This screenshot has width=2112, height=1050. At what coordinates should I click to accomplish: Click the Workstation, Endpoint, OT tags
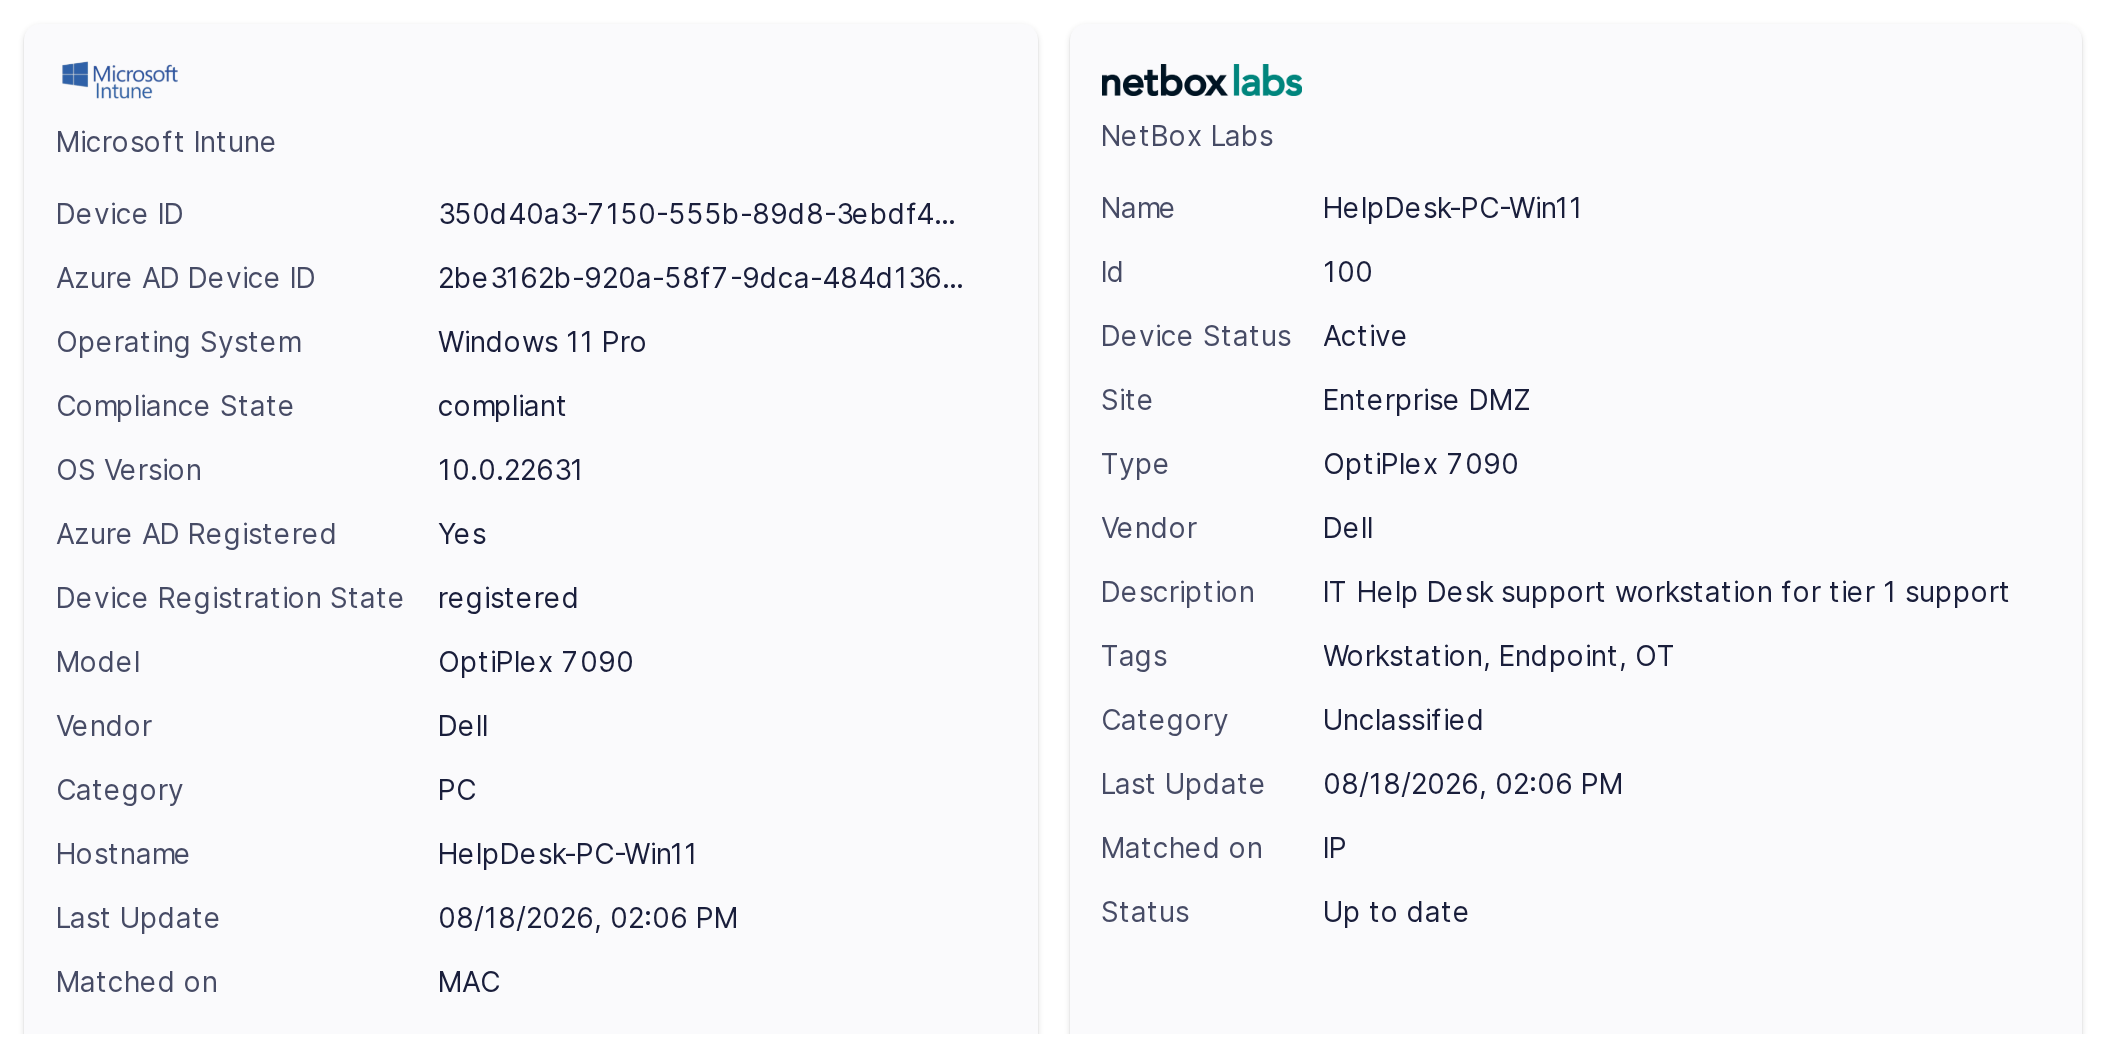pos(1498,656)
